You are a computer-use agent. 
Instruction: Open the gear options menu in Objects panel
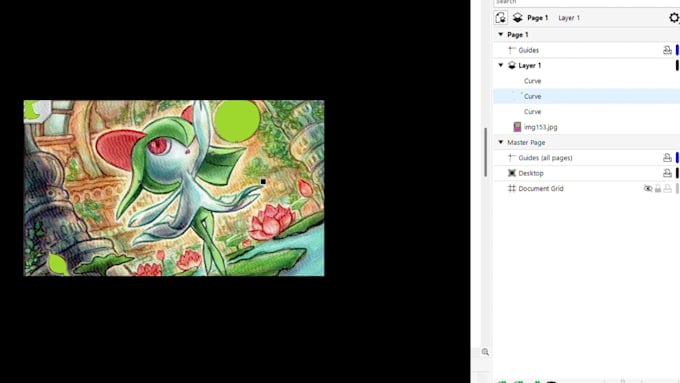(674, 18)
